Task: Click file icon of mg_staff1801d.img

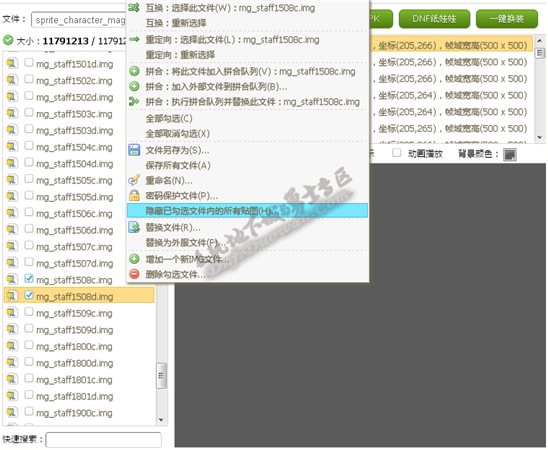Action: [12, 395]
